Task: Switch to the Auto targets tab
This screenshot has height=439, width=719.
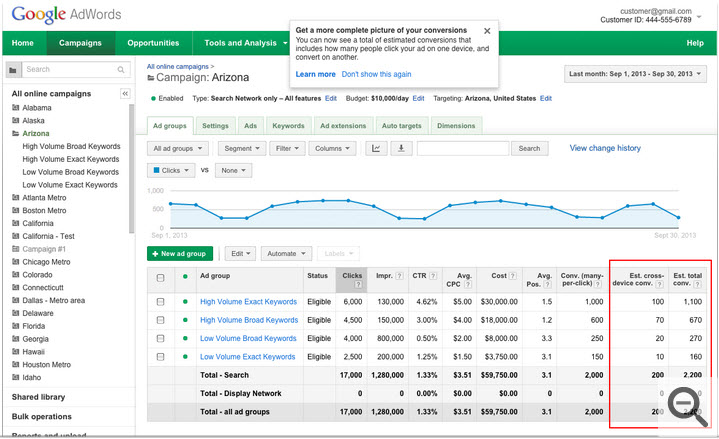Action: (401, 126)
